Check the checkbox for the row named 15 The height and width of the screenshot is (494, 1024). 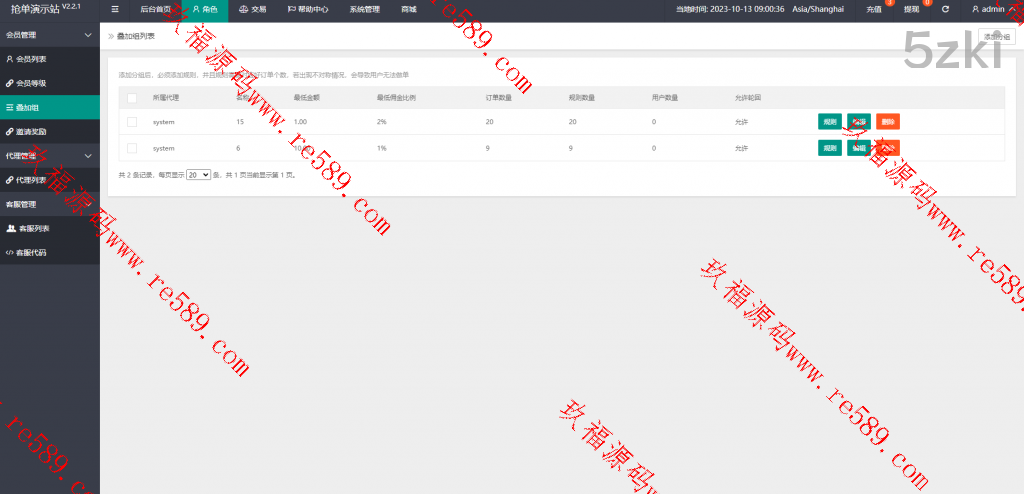click(132, 122)
